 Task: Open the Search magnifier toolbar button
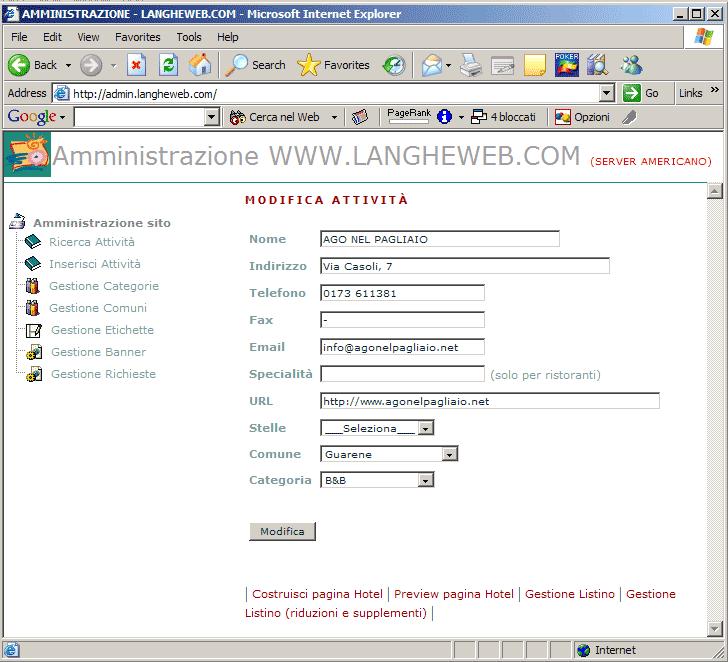[x=255, y=65]
